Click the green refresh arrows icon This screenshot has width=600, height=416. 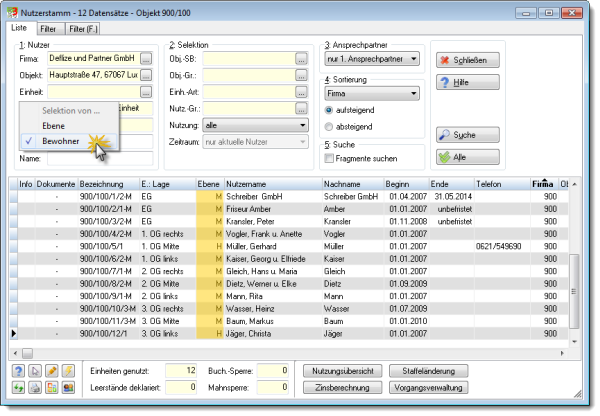[x=18, y=387]
